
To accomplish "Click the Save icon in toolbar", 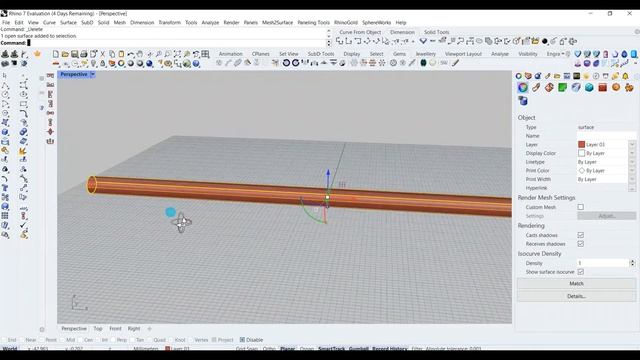I will (x=75, y=54).
